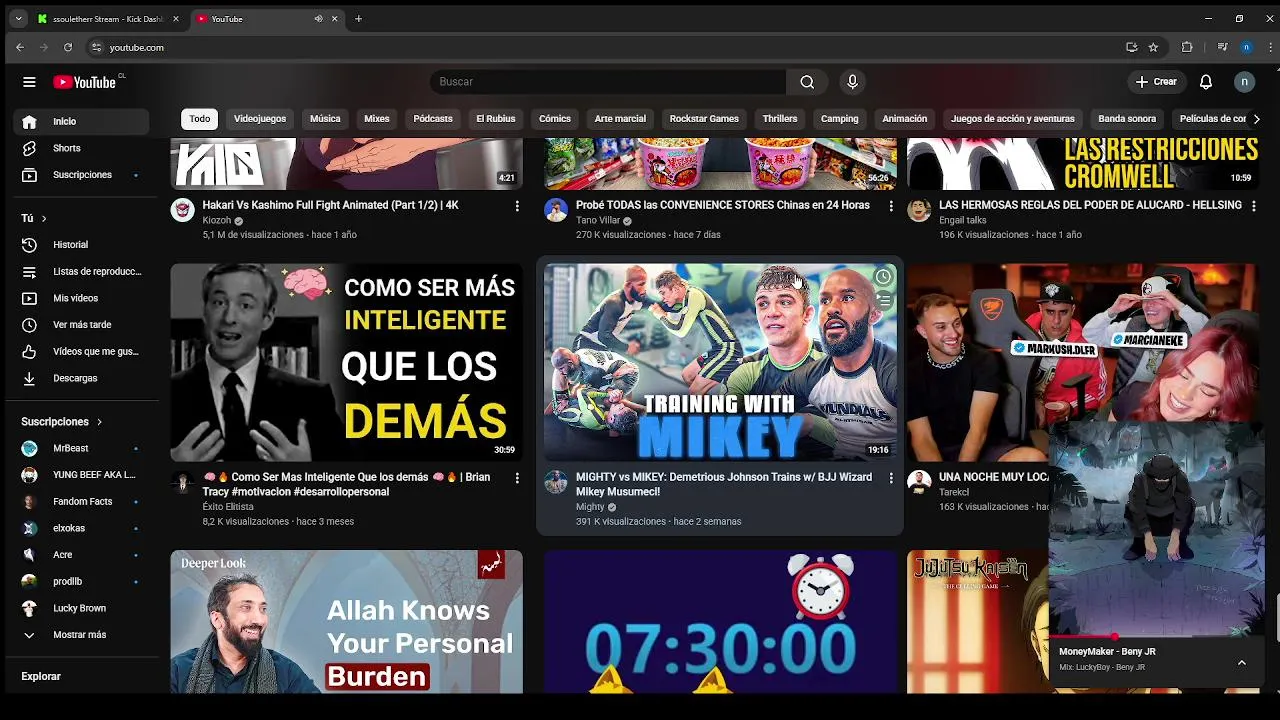Select the Rockstar Games filter chip
Viewport: 1280px width, 720px height.
pyautogui.click(x=704, y=119)
